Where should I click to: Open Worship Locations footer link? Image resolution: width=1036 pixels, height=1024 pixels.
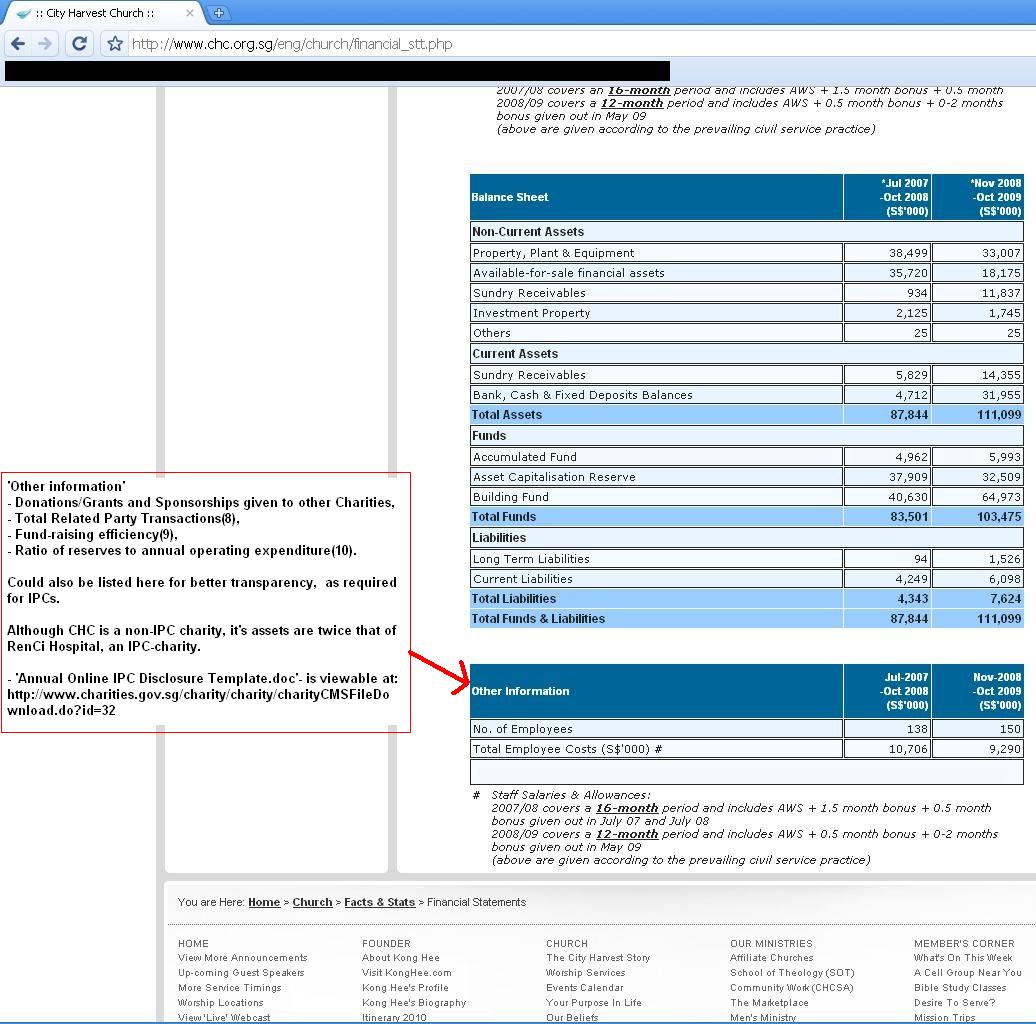pyautogui.click(x=220, y=1003)
